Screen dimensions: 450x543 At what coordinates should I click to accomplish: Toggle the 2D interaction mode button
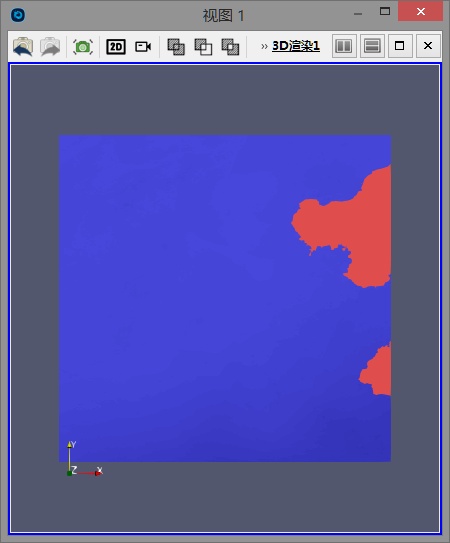pos(116,46)
